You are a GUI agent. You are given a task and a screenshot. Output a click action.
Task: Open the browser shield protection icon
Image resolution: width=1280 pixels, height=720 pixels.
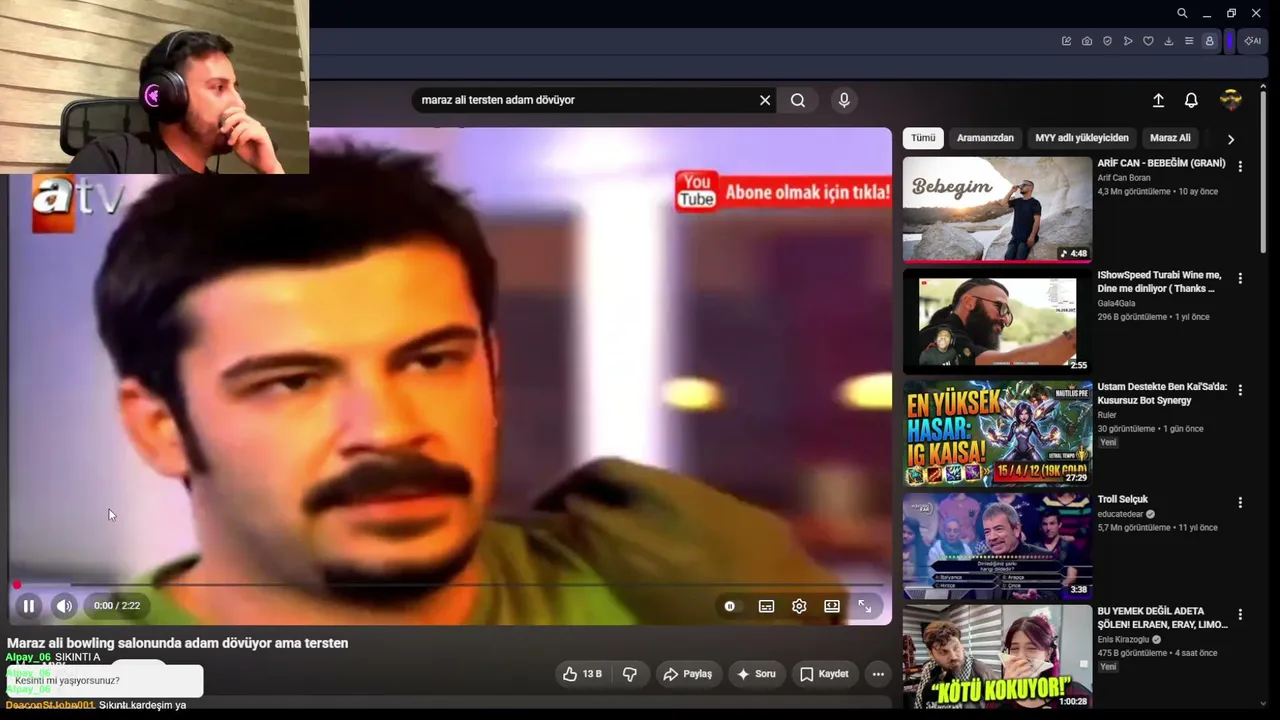pyautogui.click(x=1107, y=41)
